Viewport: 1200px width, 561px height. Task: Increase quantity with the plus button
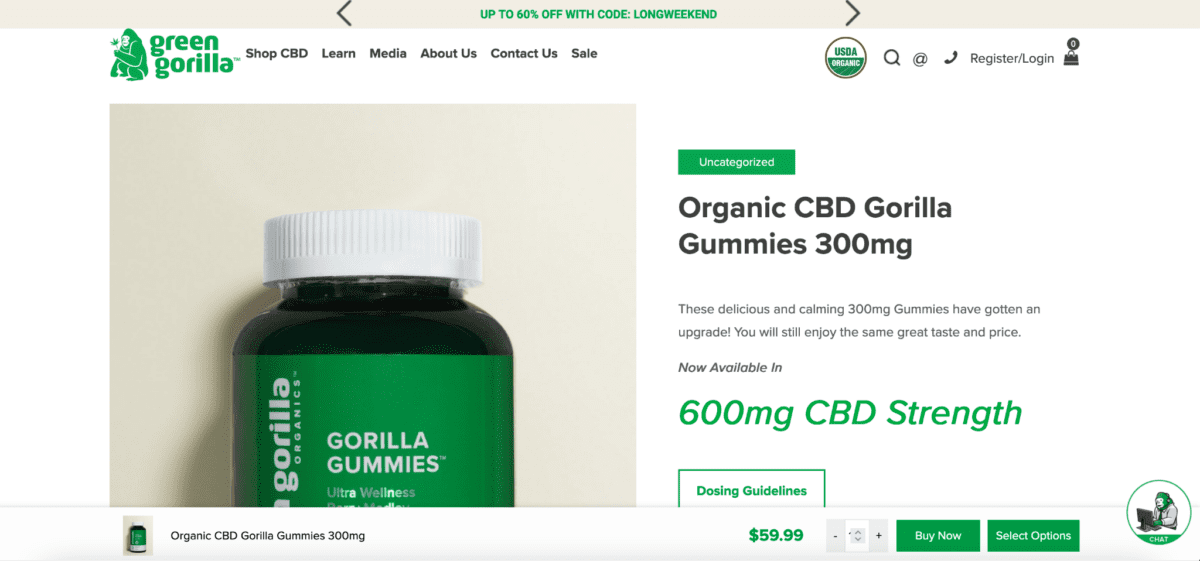tap(879, 536)
